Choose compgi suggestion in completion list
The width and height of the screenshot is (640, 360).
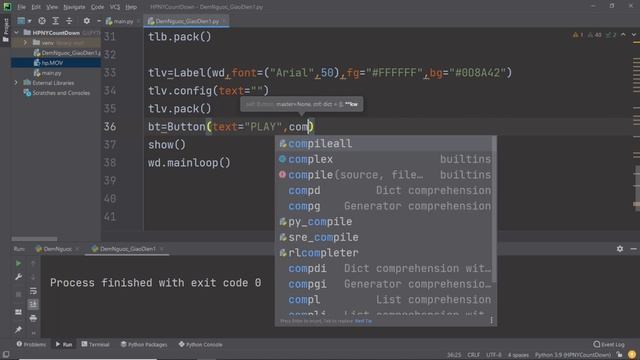pos(385,284)
